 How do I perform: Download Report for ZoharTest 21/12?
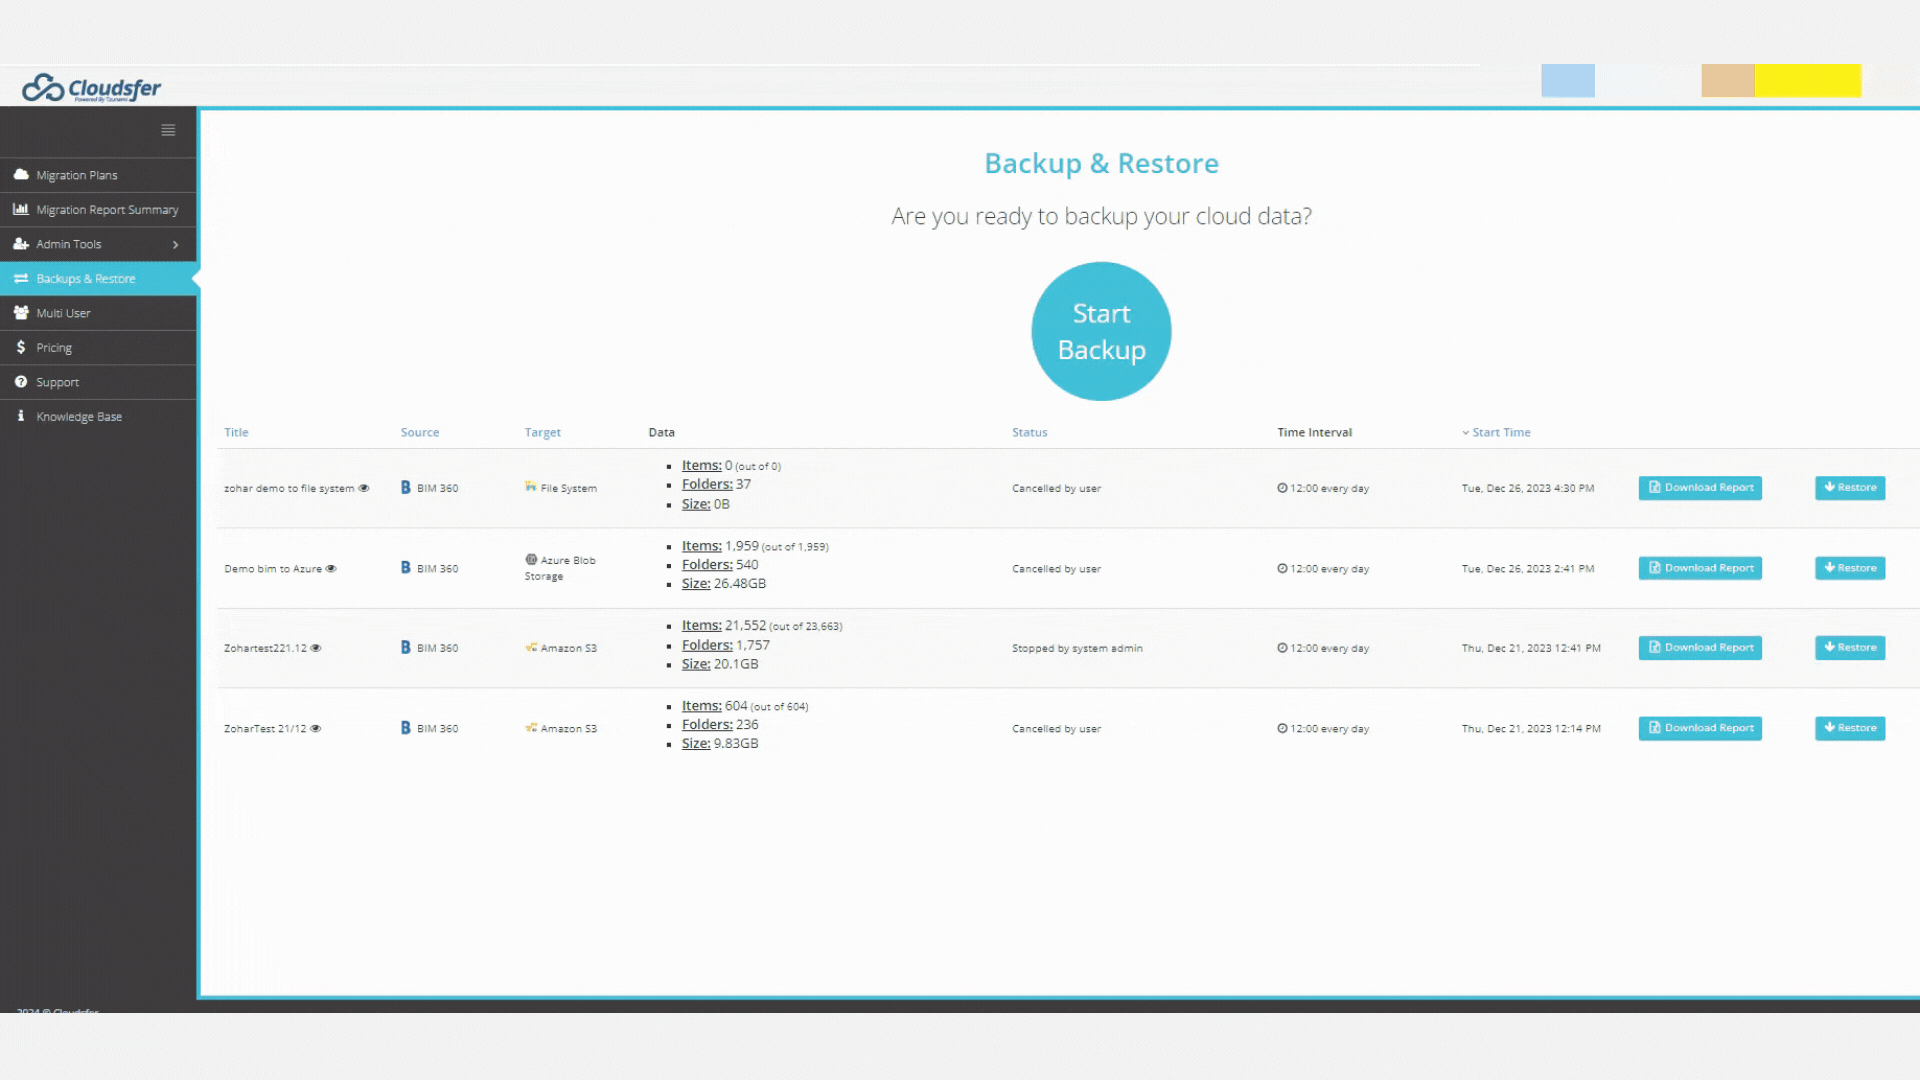(1700, 727)
